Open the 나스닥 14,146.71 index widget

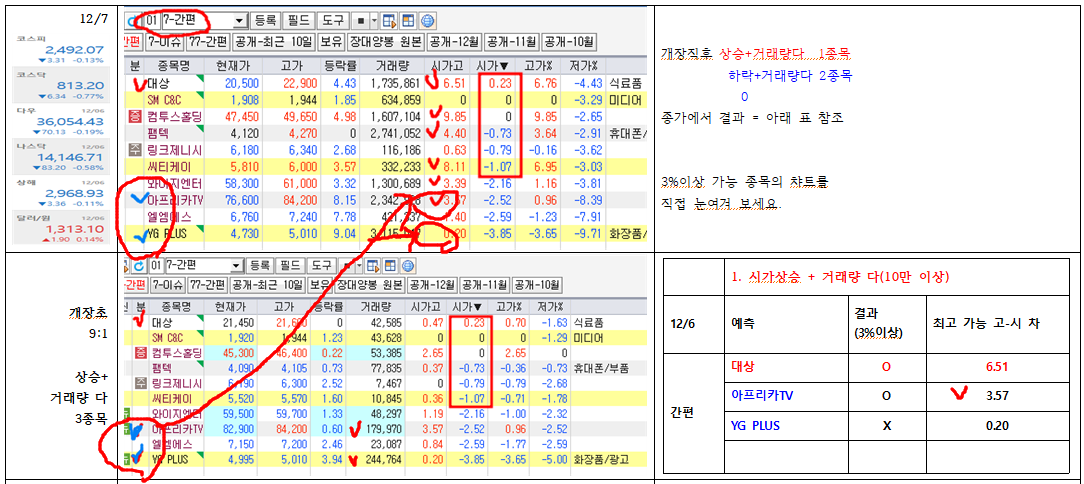point(62,158)
